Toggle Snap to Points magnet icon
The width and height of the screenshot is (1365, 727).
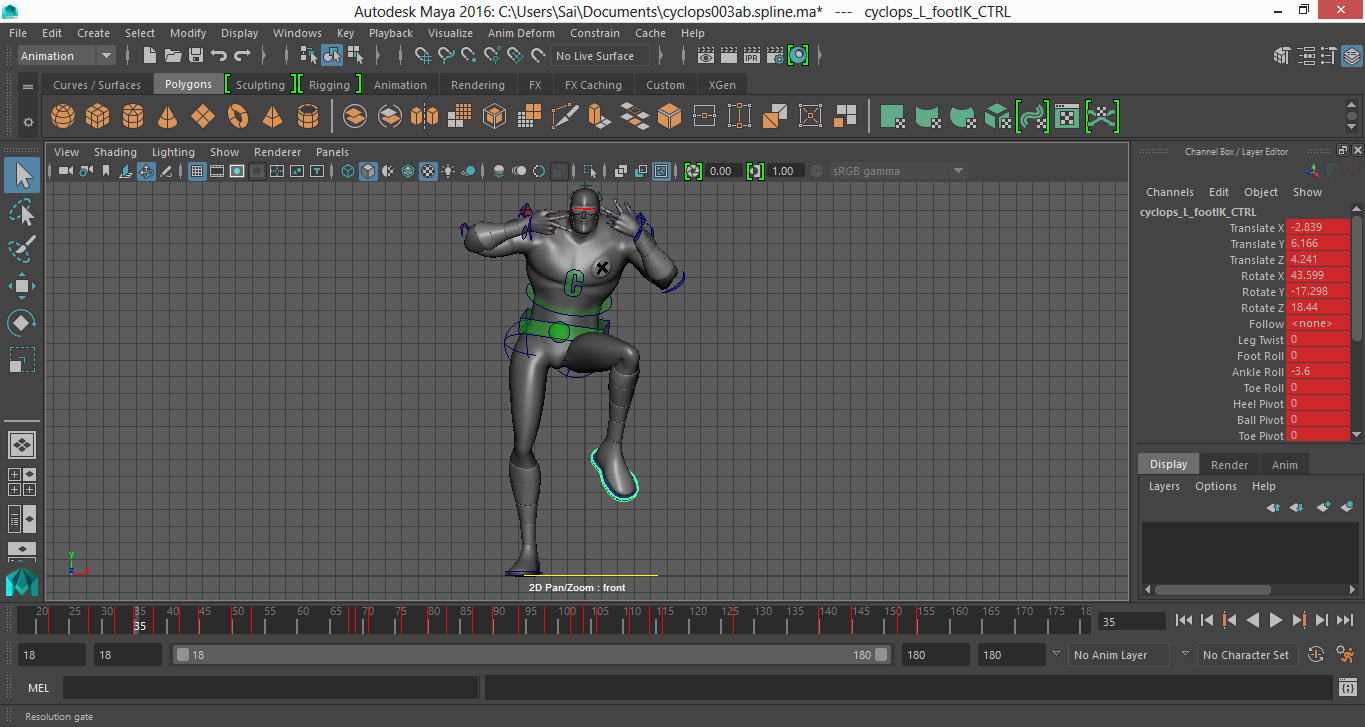(x=469, y=56)
